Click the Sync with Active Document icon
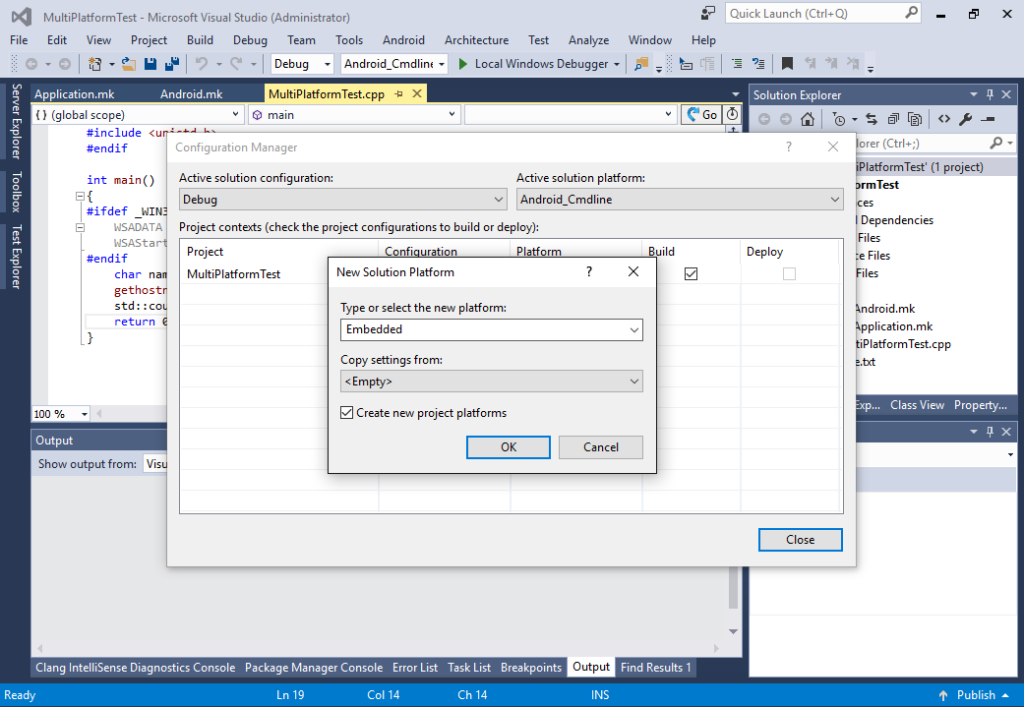Image resolution: width=1024 pixels, height=707 pixels. click(872, 118)
